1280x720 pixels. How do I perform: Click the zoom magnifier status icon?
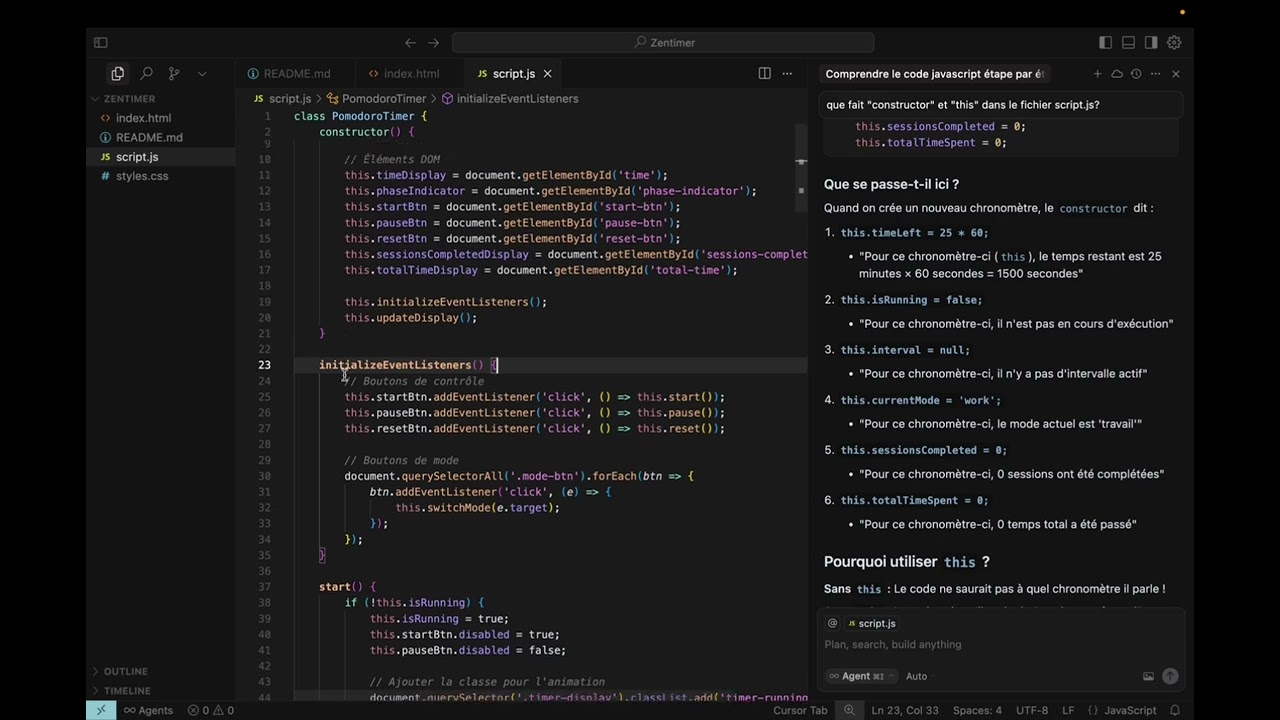coord(849,710)
